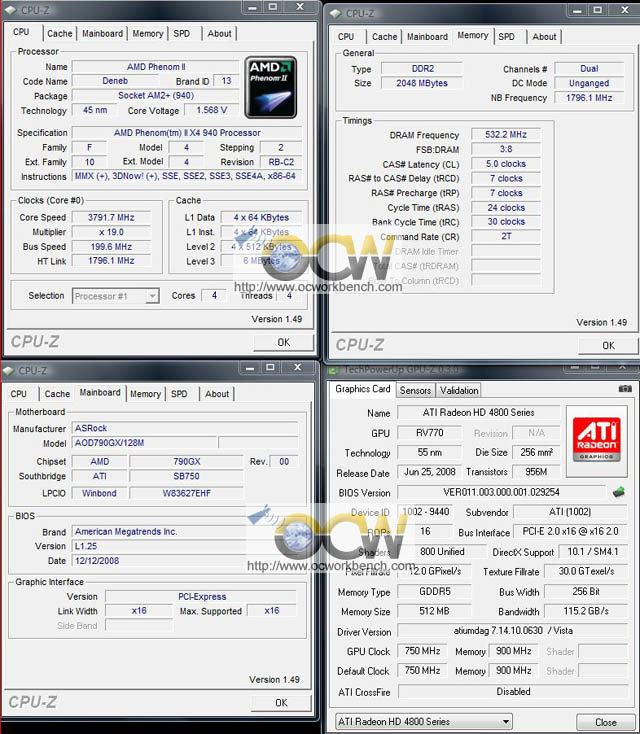
Task: Click the DRAM Frequency value 532.2 MHz
Action: coord(506,135)
